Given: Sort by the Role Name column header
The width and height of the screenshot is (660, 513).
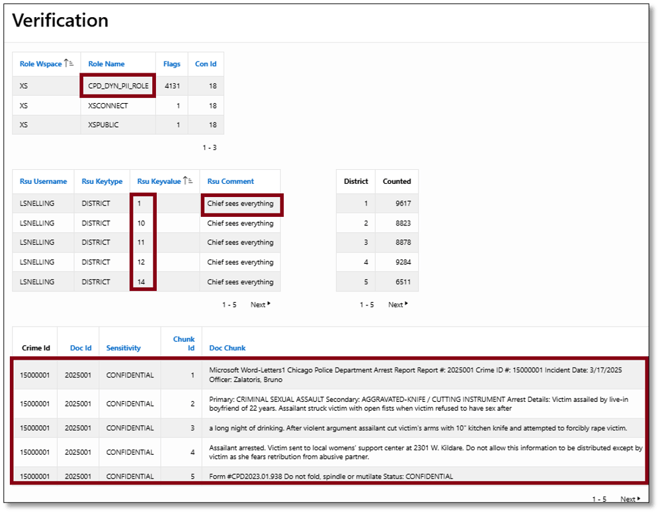Looking at the screenshot, I should pos(106,64).
